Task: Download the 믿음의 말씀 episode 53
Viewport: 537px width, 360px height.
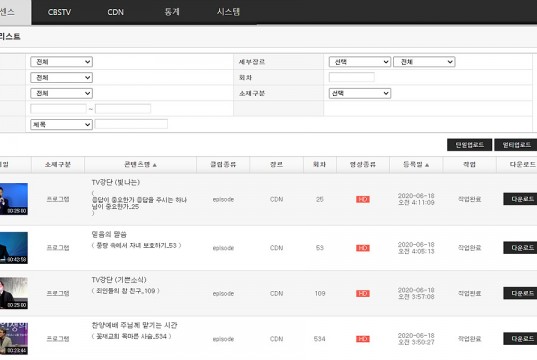Action: tap(520, 248)
